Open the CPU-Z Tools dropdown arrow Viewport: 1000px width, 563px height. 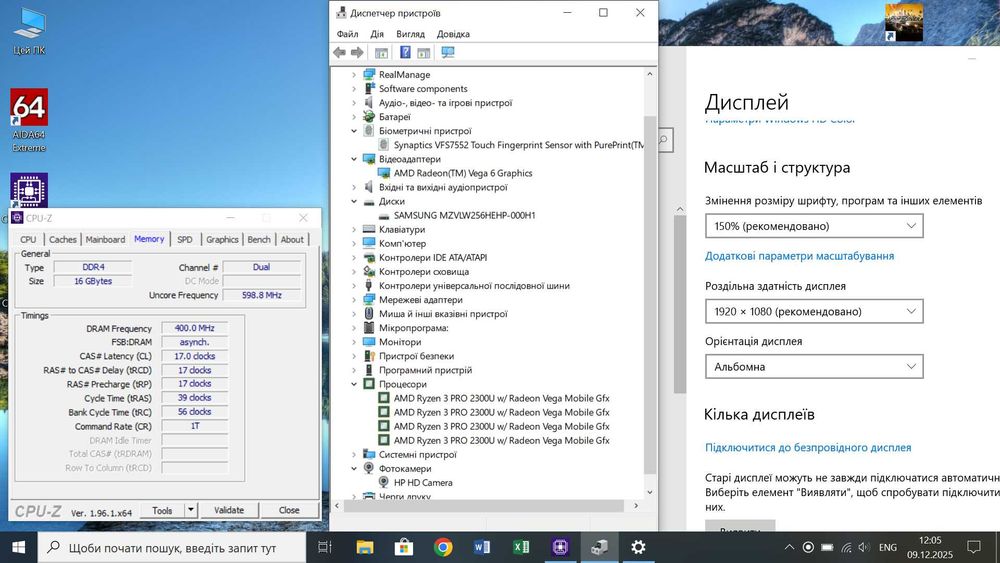(x=191, y=510)
